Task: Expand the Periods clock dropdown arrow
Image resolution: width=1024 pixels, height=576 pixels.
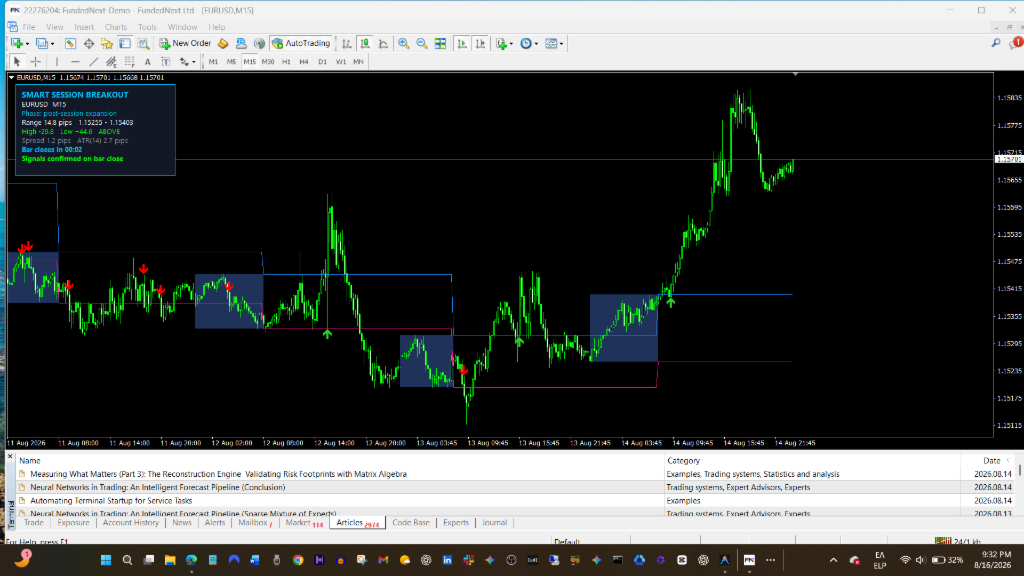Action: [536, 44]
